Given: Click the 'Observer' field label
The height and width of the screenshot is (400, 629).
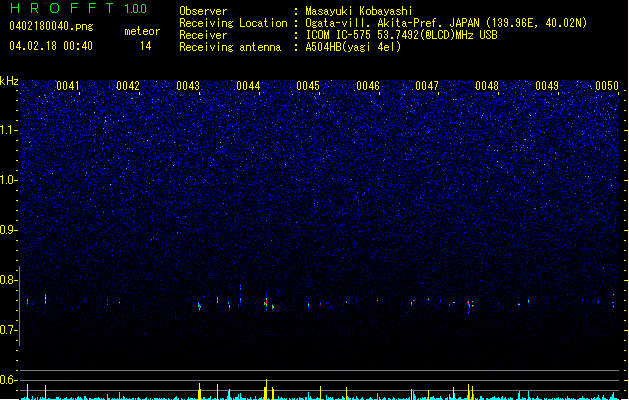Looking at the screenshot, I should 203,11.
